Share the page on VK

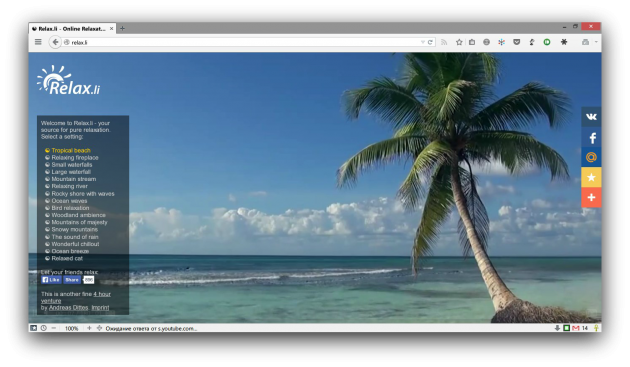pyautogui.click(x=591, y=117)
